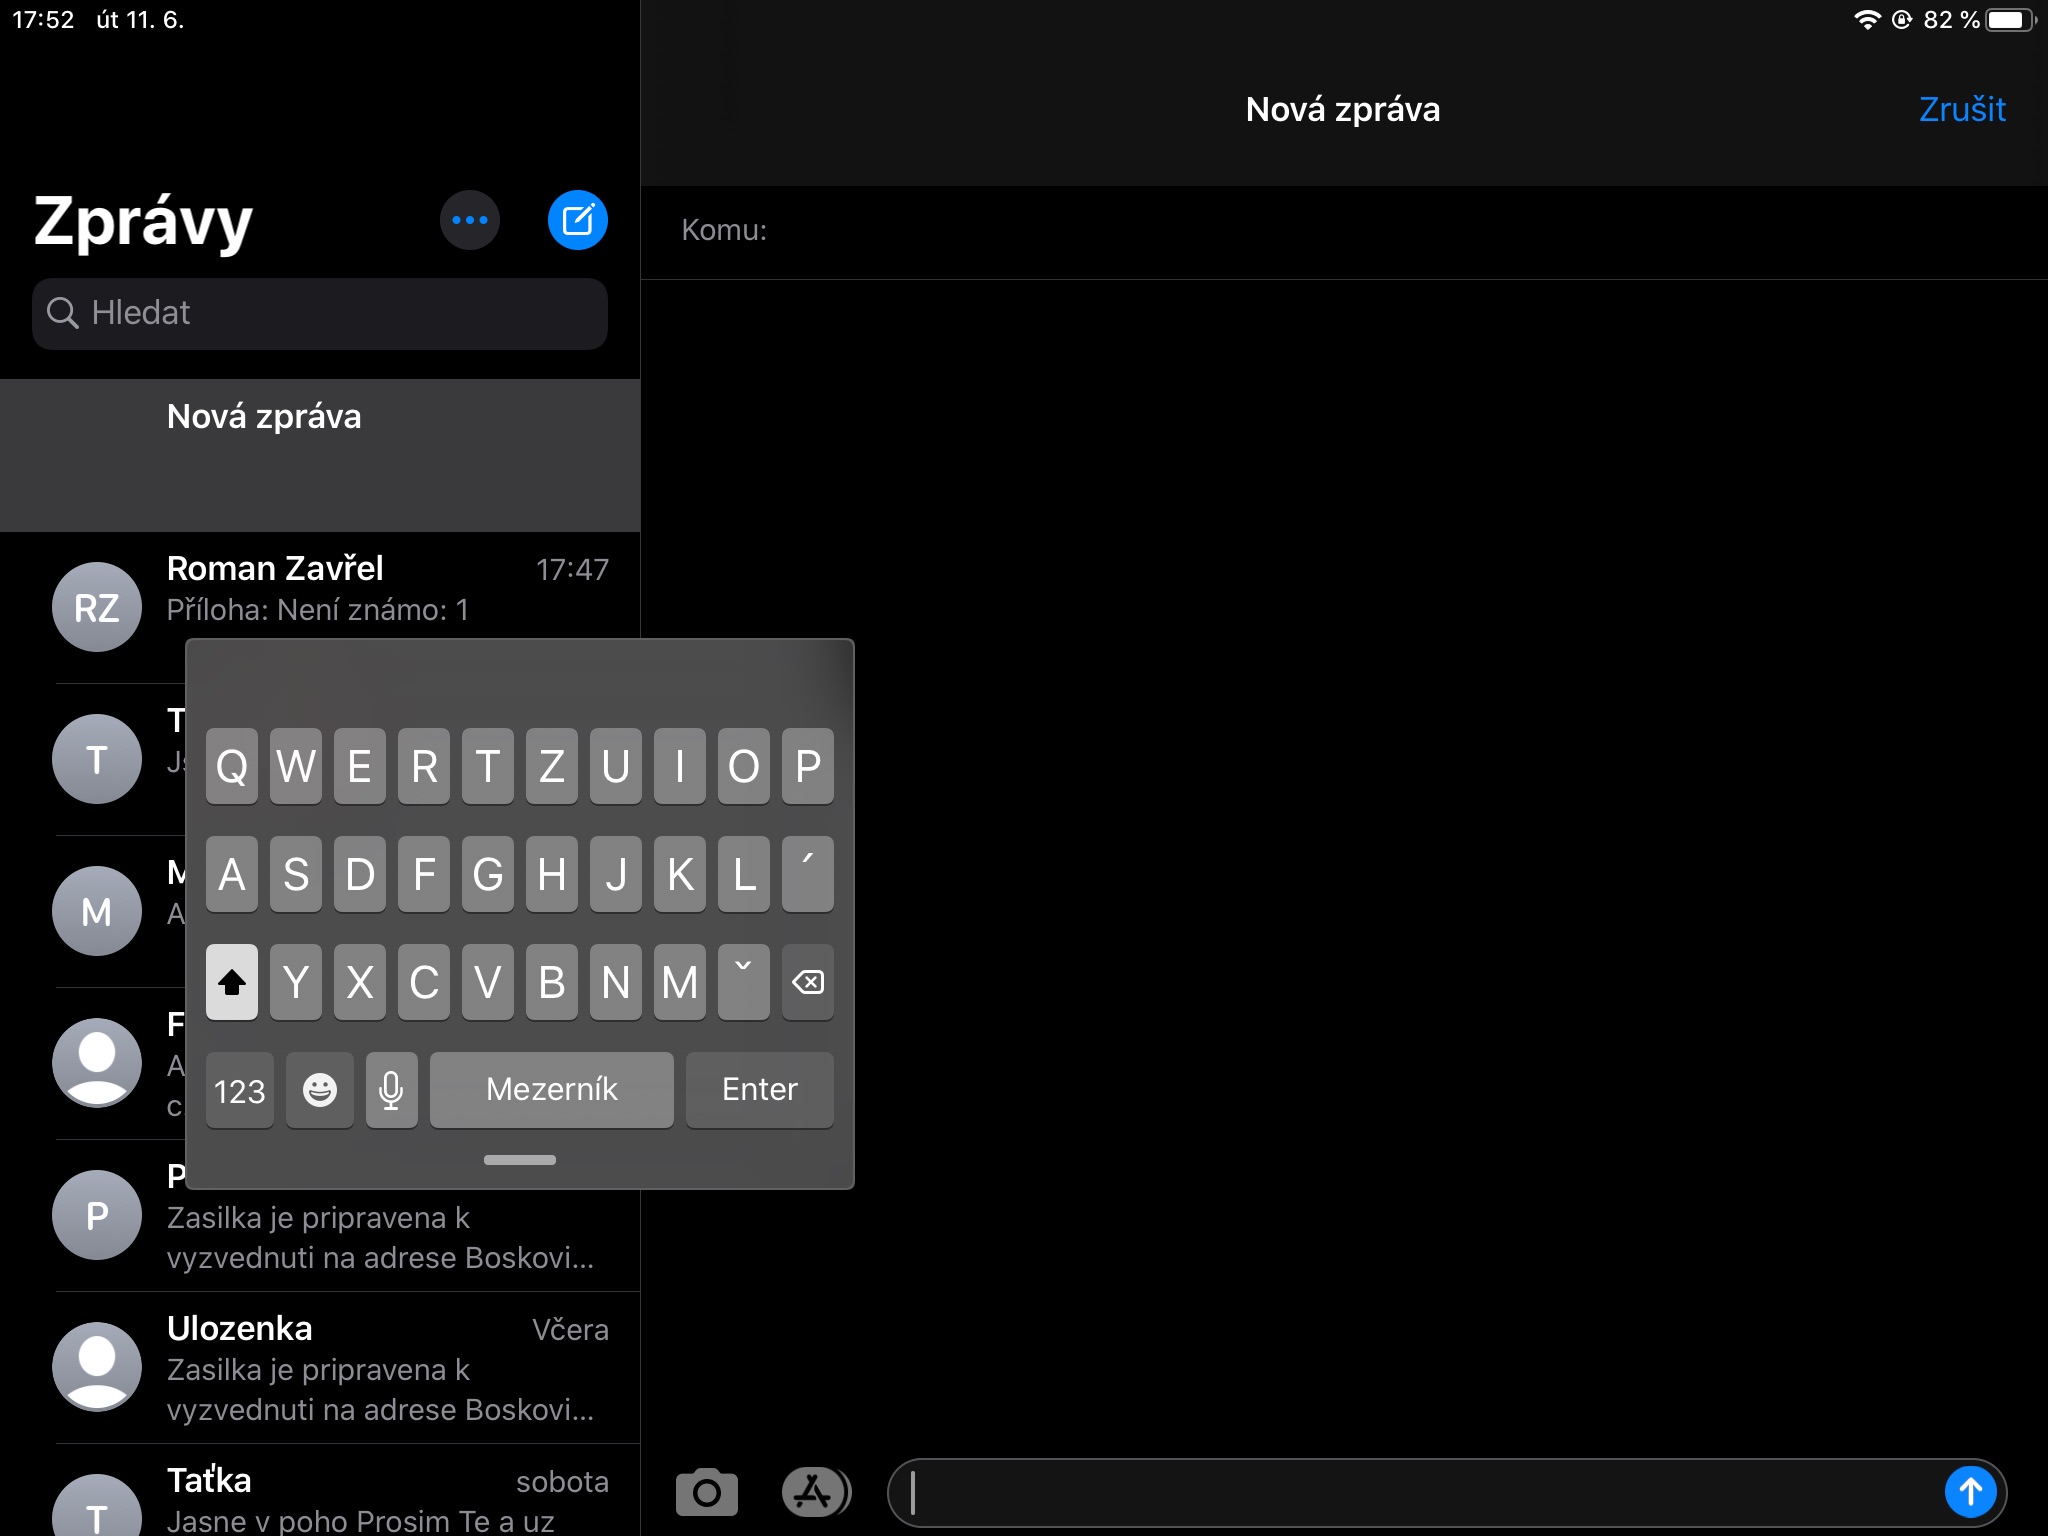Tap the S key
The width and height of the screenshot is (2048, 1536).
(296, 874)
